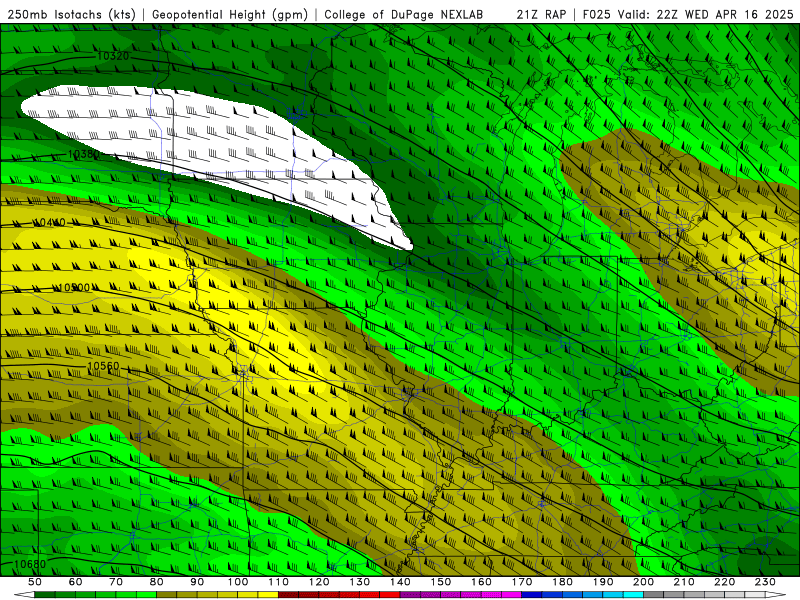The image size is (800, 600).
Task: Click the left arrow end of the color bar
Action: click(x=24, y=595)
